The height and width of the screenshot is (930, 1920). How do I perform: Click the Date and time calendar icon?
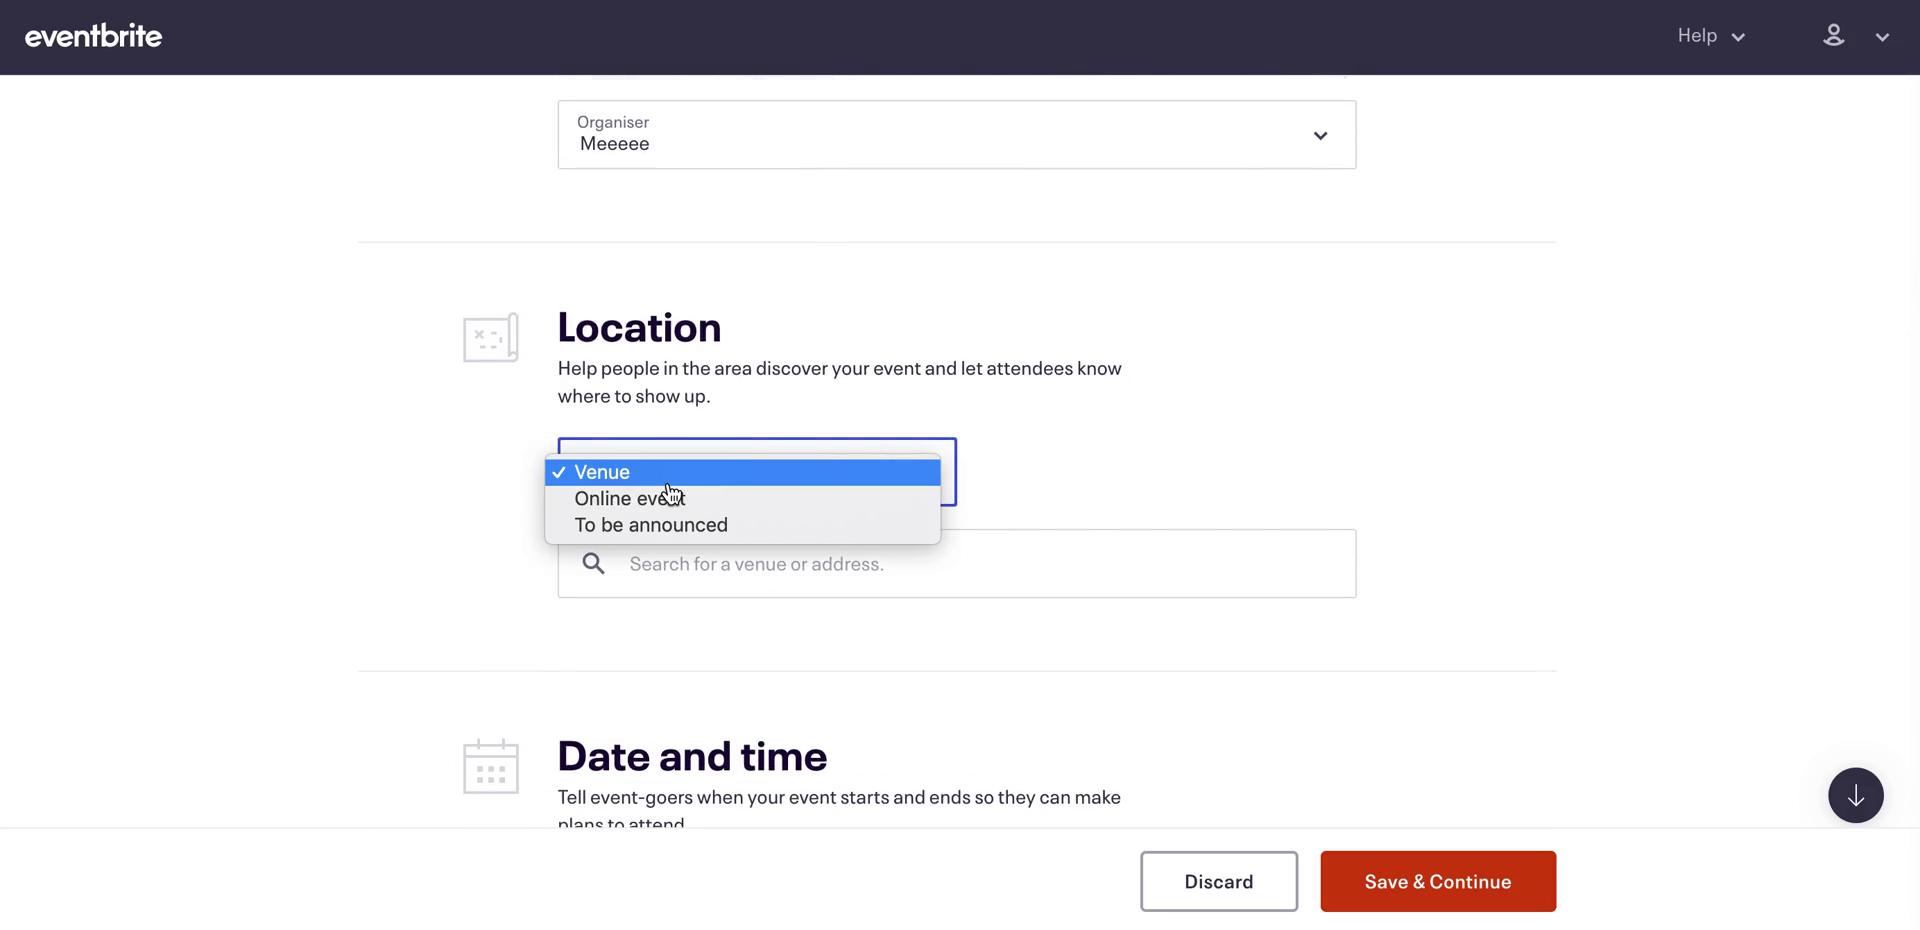click(x=491, y=767)
